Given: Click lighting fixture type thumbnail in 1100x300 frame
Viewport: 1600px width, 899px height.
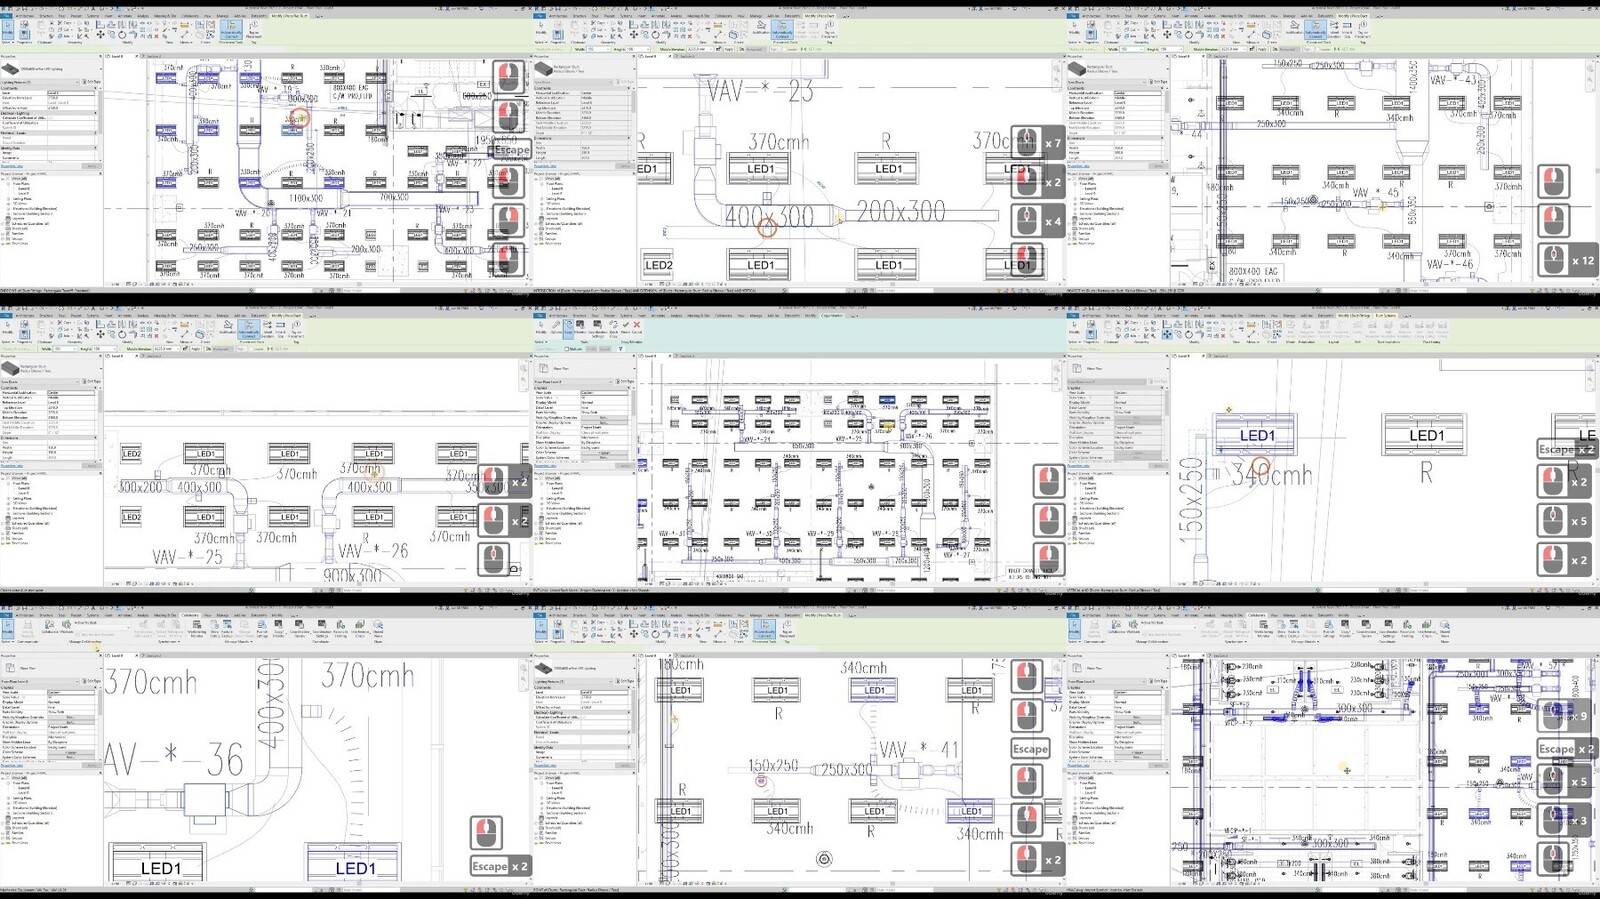Looking at the screenshot, I should (11, 68).
